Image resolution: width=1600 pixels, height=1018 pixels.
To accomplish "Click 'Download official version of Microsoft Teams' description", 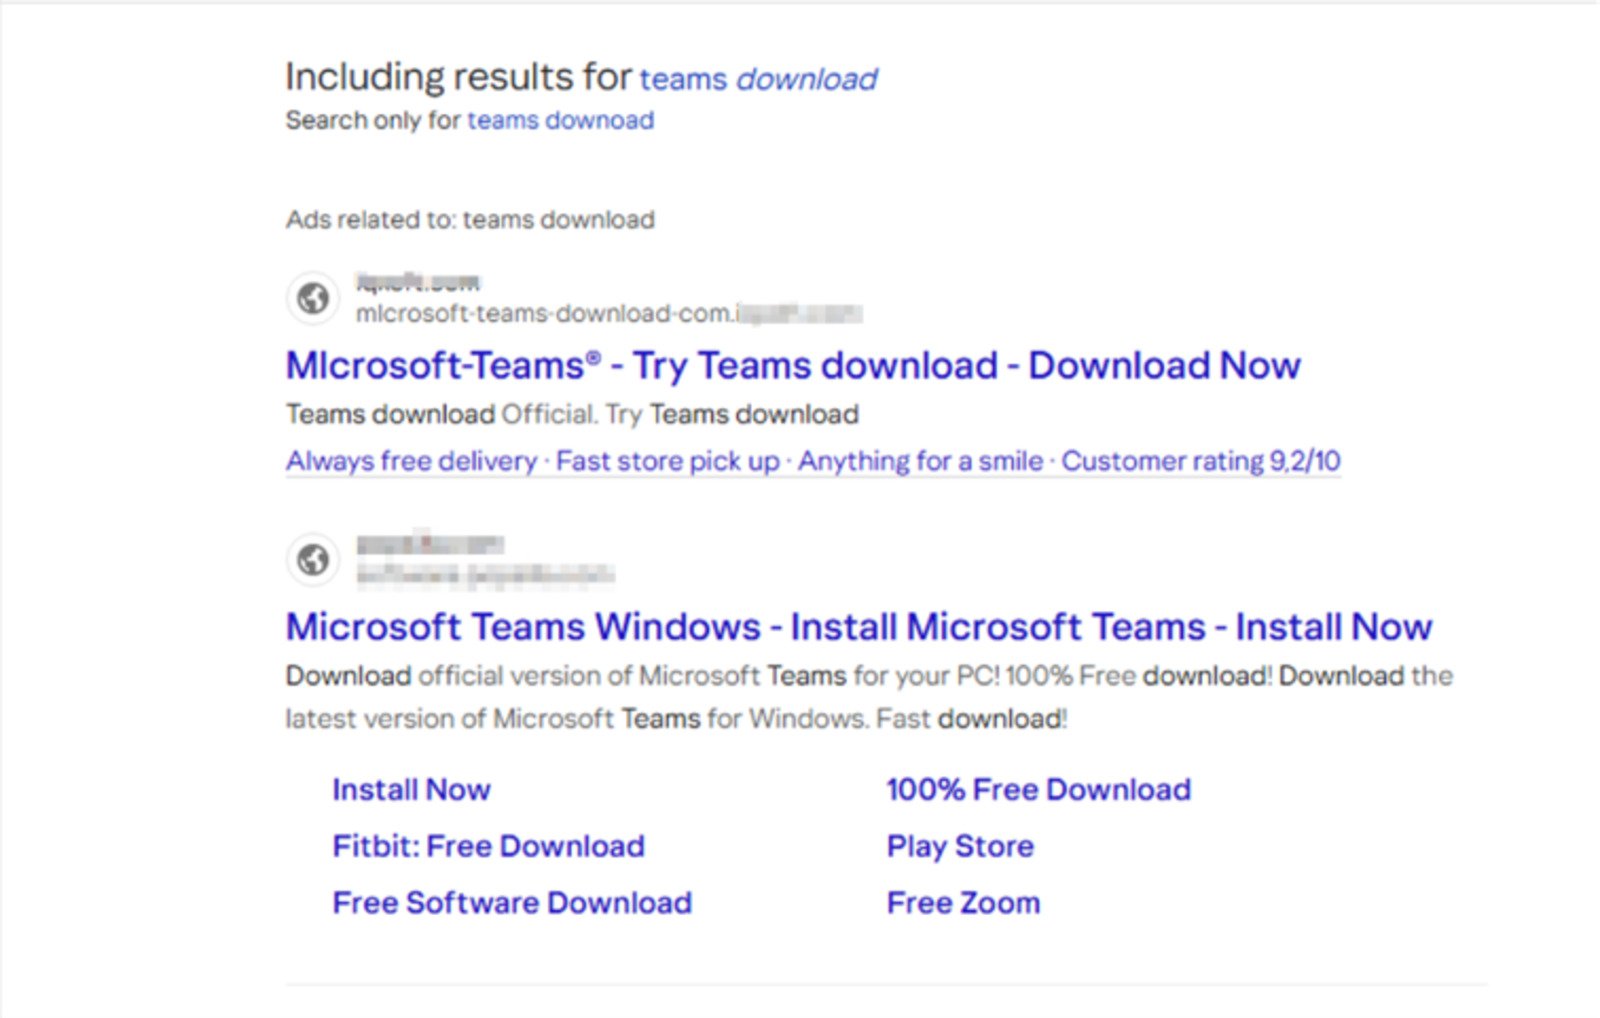I will pos(869,697).
